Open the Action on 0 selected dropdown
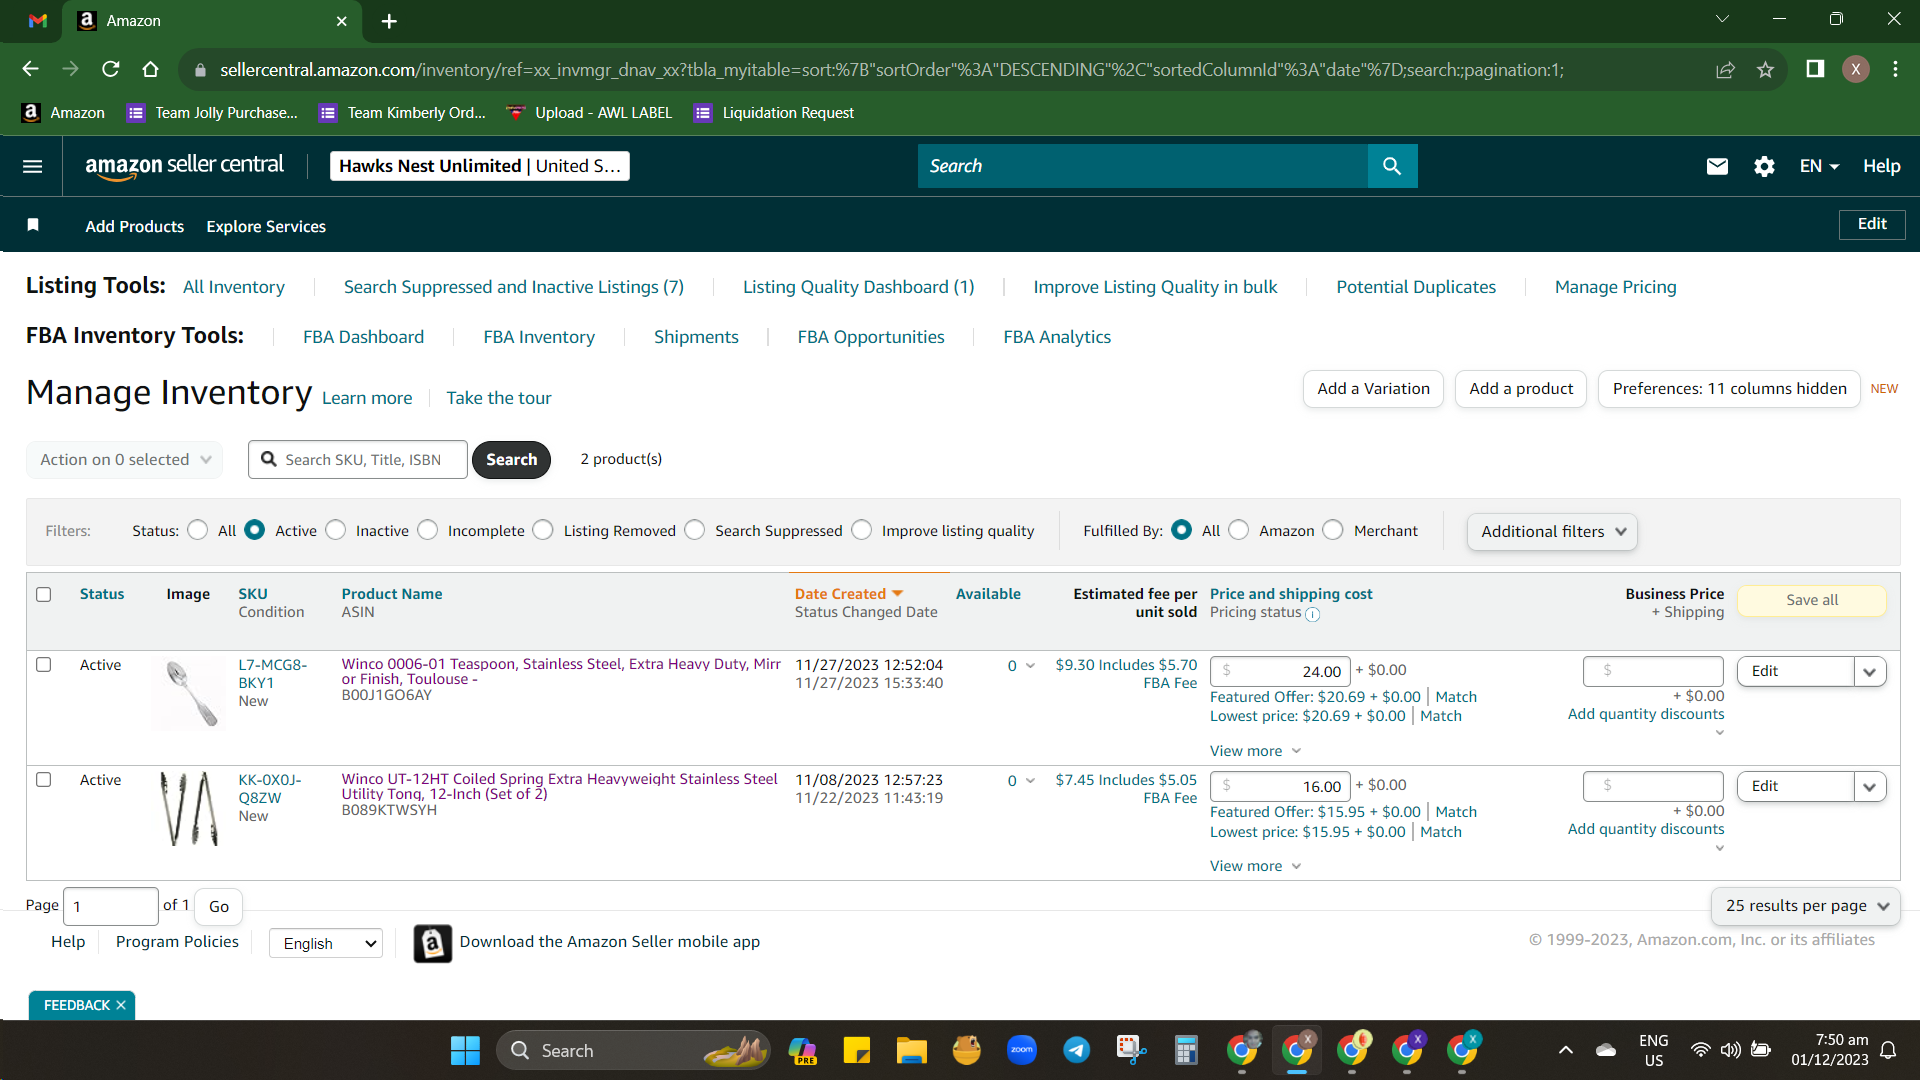Image resolution: width=1920 pixels, height=1080 pixels. tap(125, 460)
